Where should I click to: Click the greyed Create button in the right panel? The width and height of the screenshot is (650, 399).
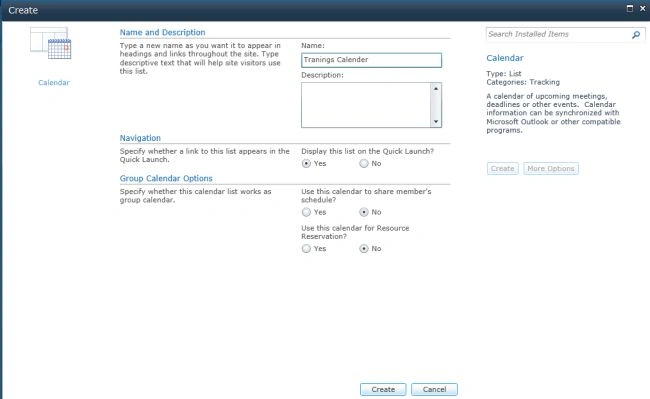502,169
